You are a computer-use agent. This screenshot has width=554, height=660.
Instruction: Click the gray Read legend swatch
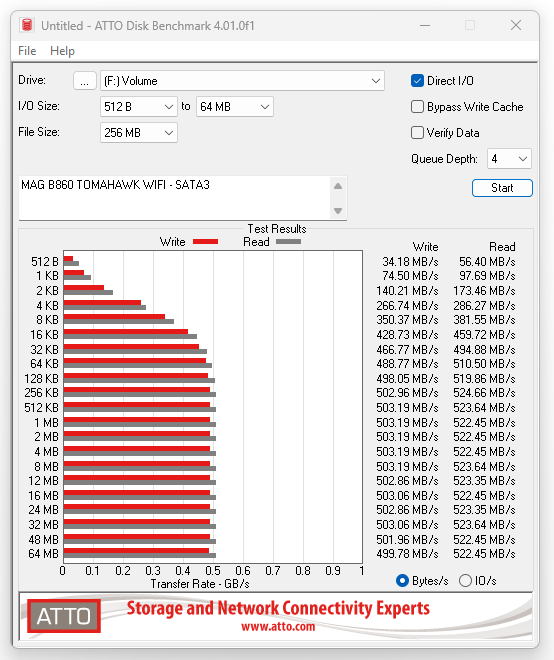pyautogui.click(x=288, y=242)
